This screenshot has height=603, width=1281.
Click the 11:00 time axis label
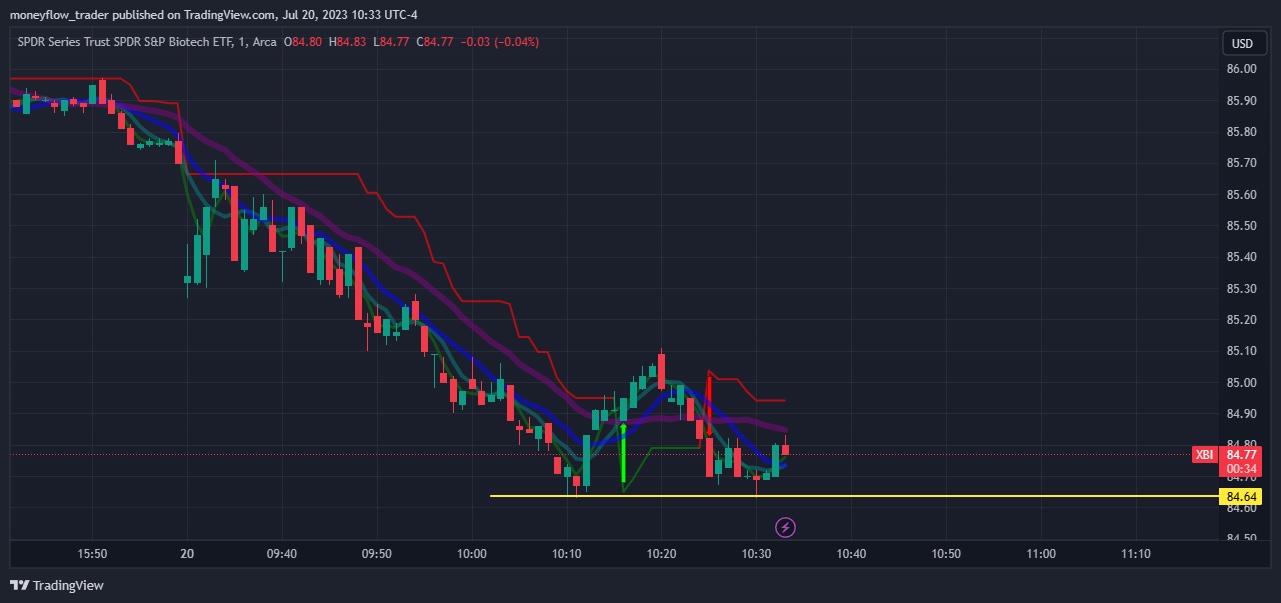(x=1041, y=553)
